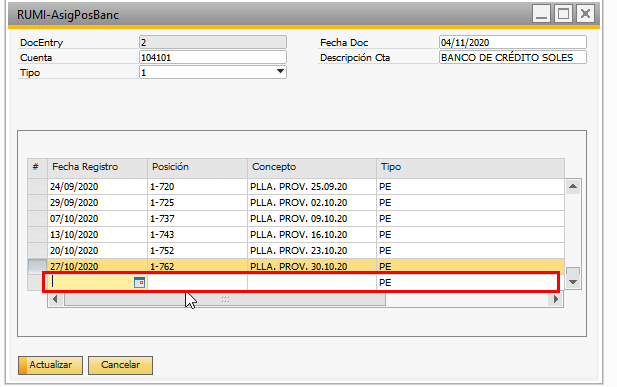
Task: Click the horizontal scrollbar's right arrow
Action: 555,299
